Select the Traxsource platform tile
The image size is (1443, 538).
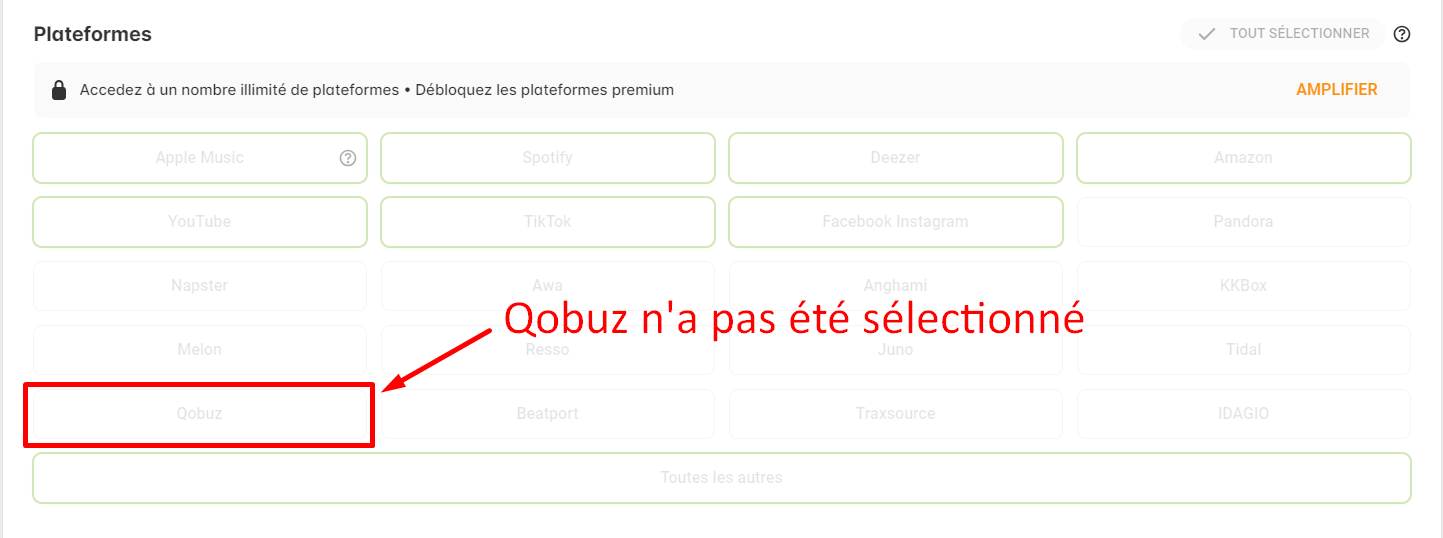point(895,414)
